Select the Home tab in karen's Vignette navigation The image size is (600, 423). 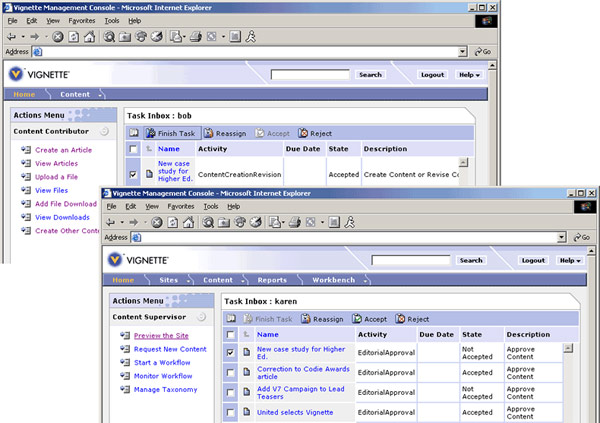pyautogui.click(x=123, y=280)
